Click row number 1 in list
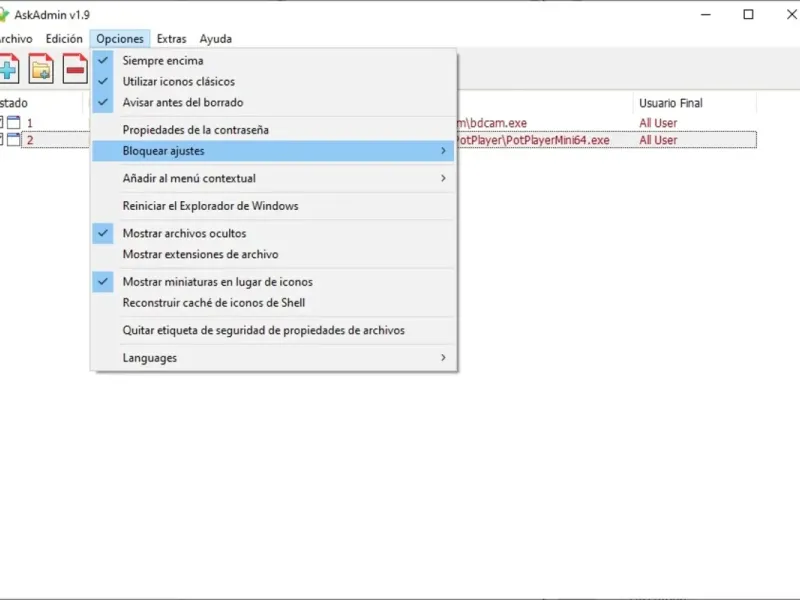 [30, 123]
